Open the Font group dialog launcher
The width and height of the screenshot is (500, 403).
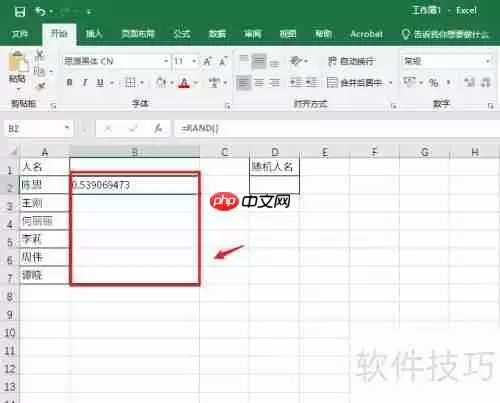point(228,106)
